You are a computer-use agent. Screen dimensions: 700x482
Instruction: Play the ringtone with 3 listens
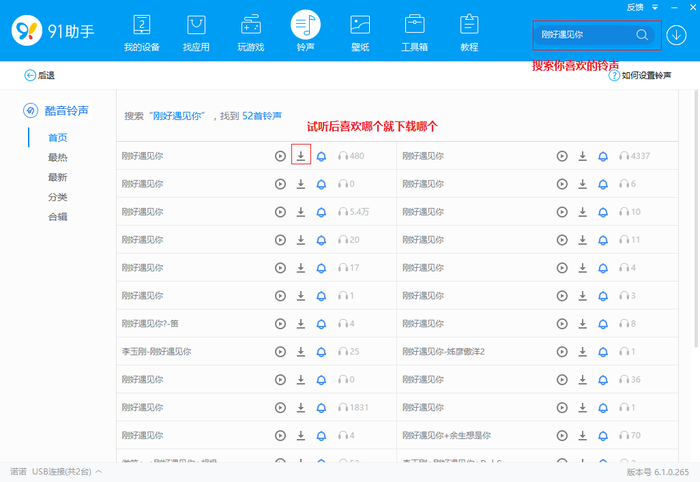(562, 296)
